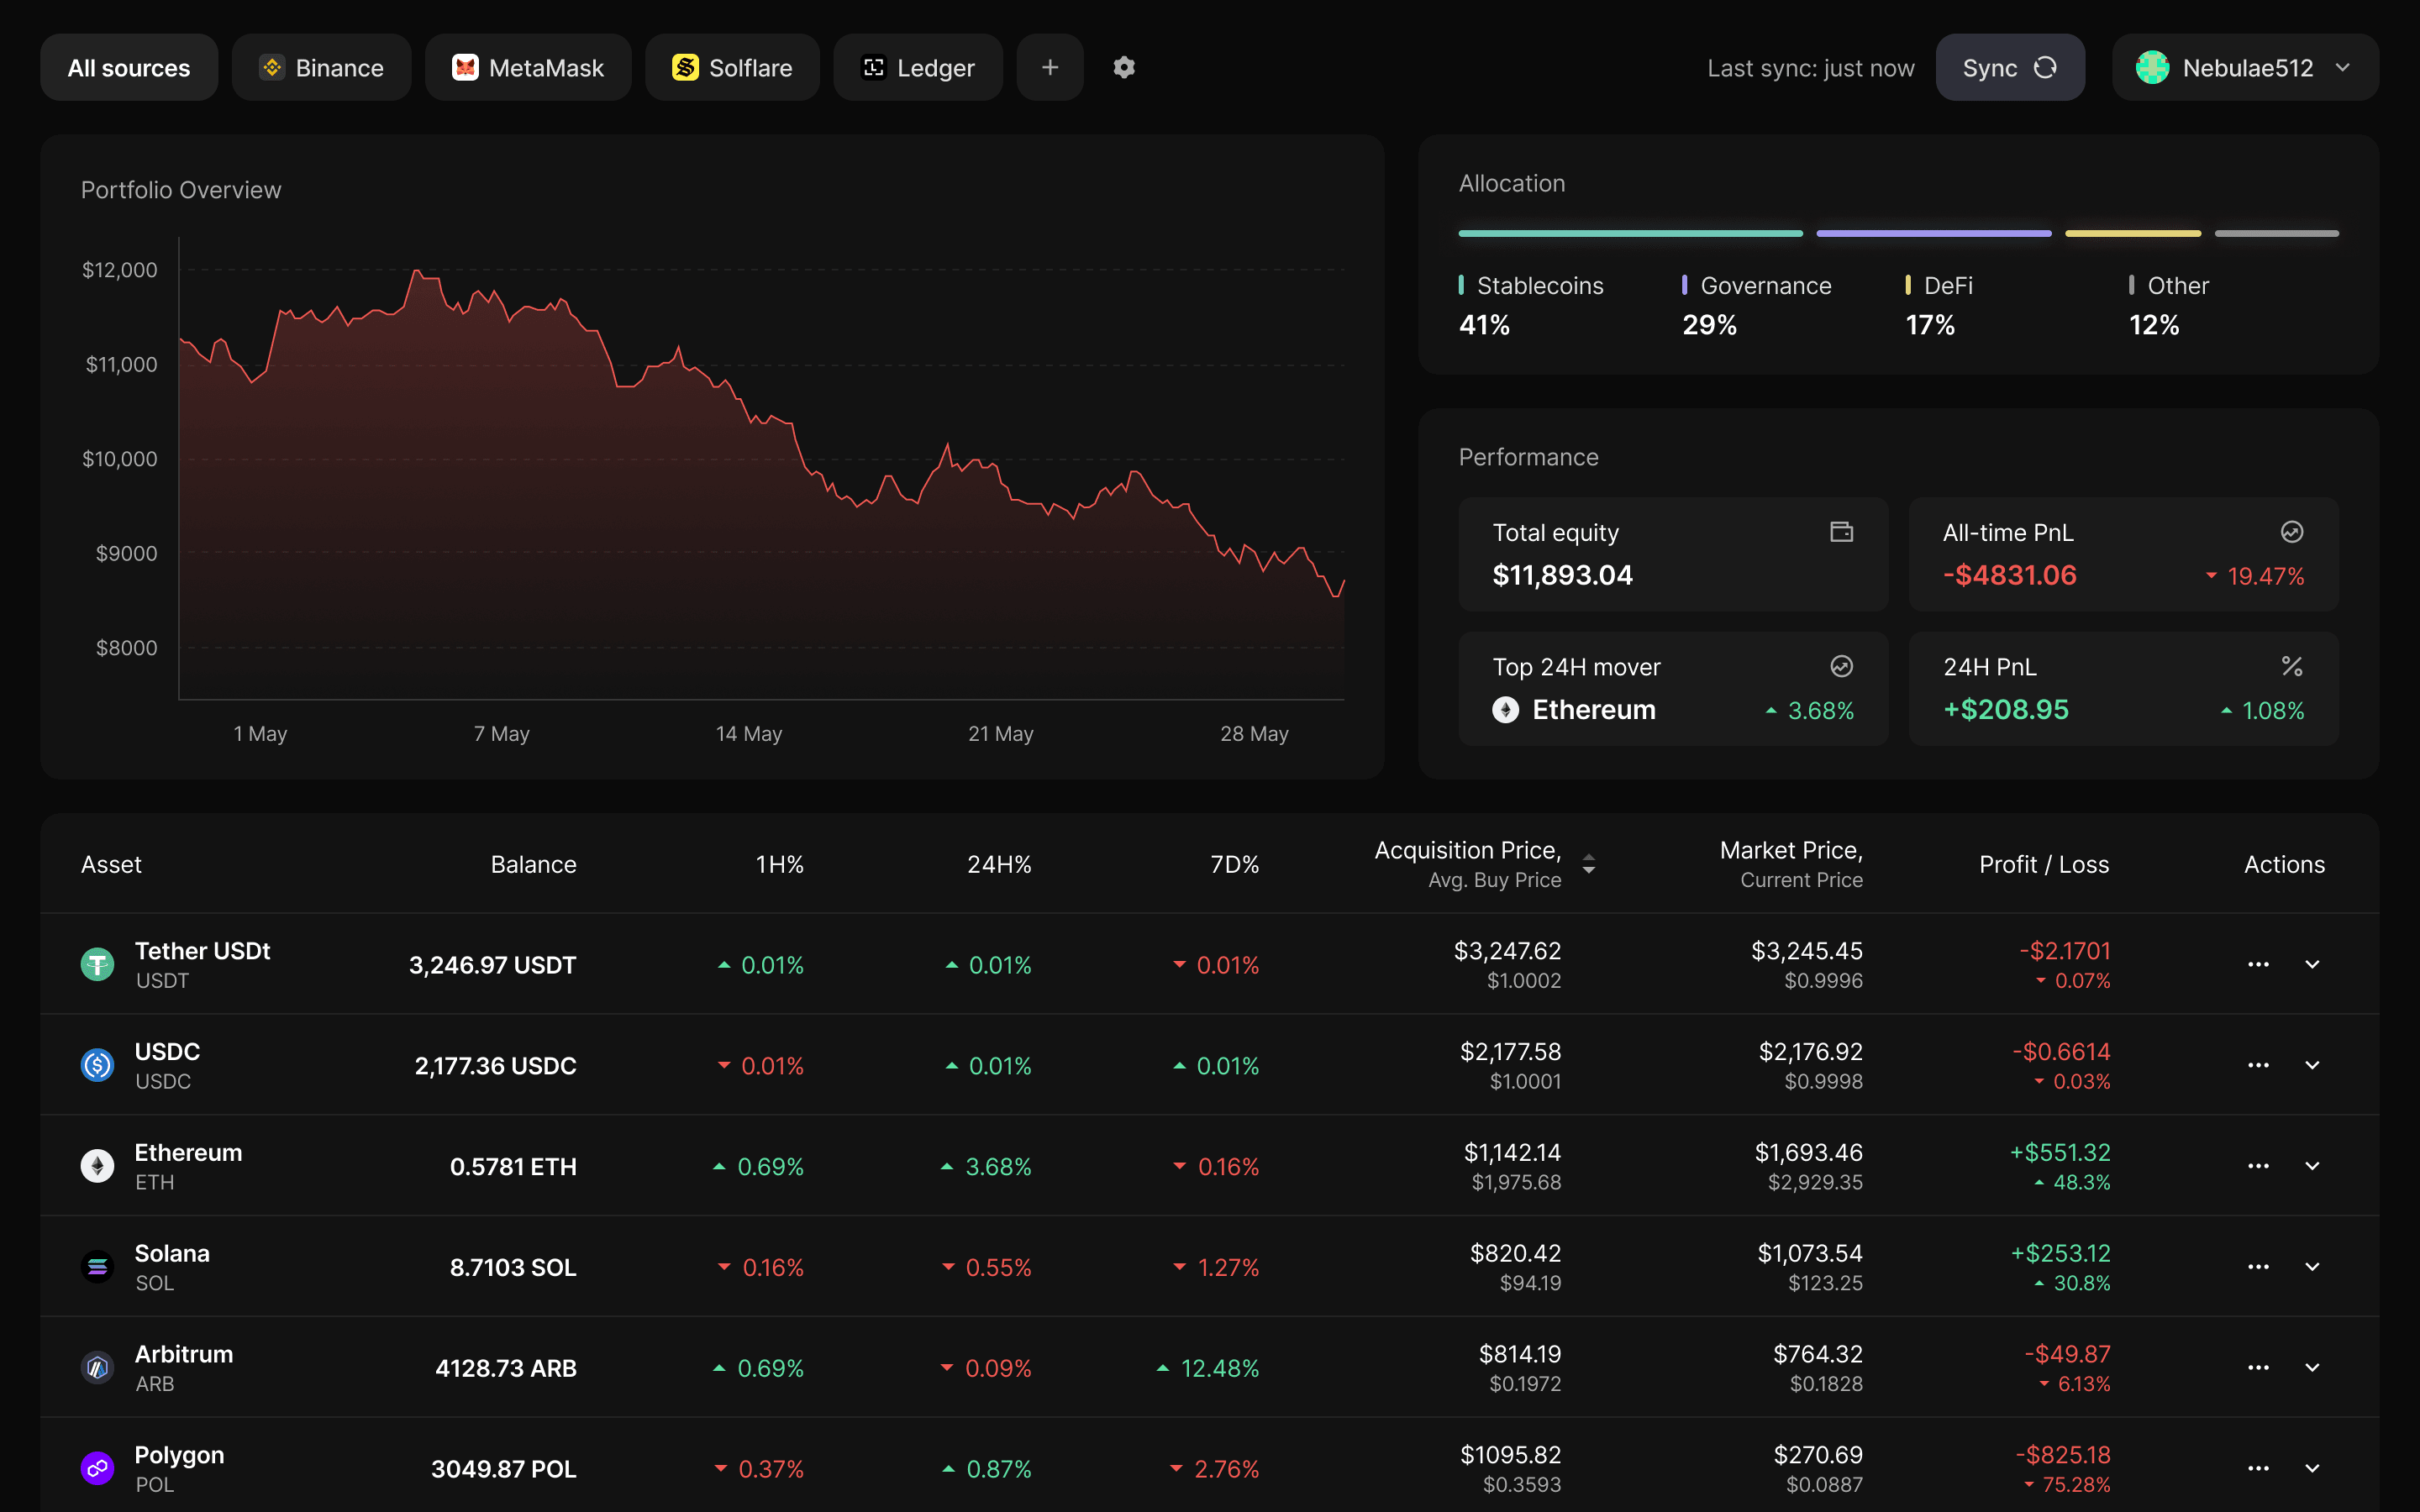
Task: Click the trend icon in Top 24H mover card
Action: [1841, 666]
